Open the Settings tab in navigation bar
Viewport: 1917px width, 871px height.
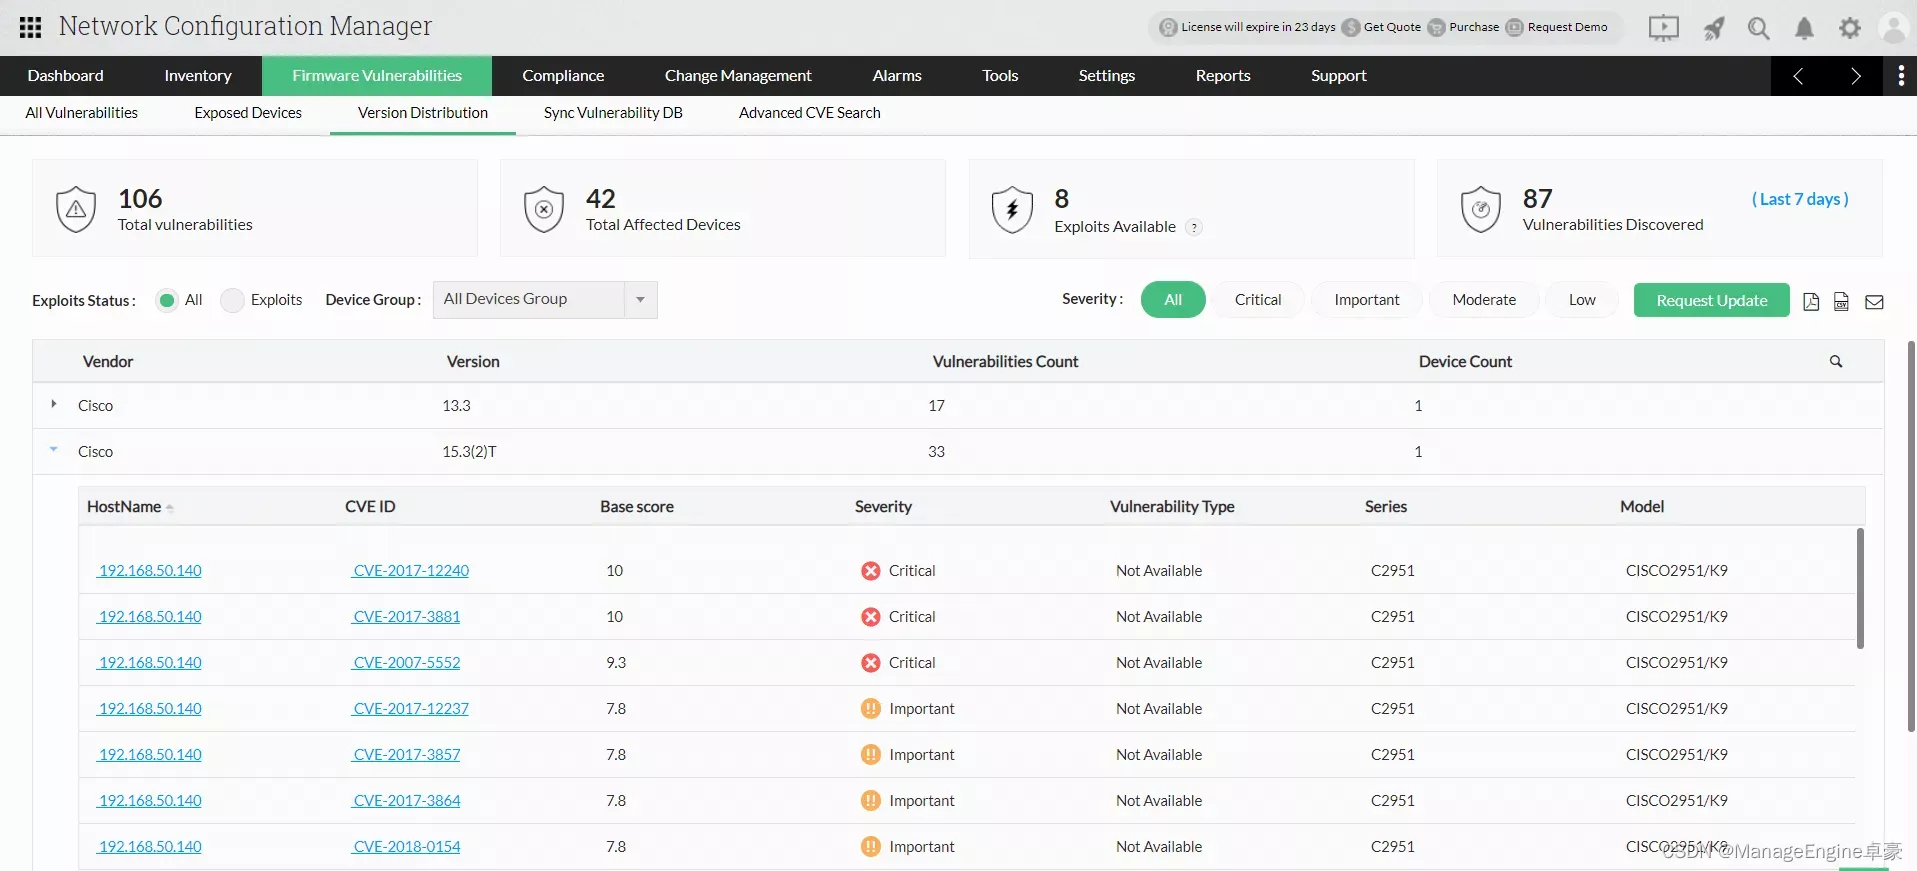(1106, 76)
